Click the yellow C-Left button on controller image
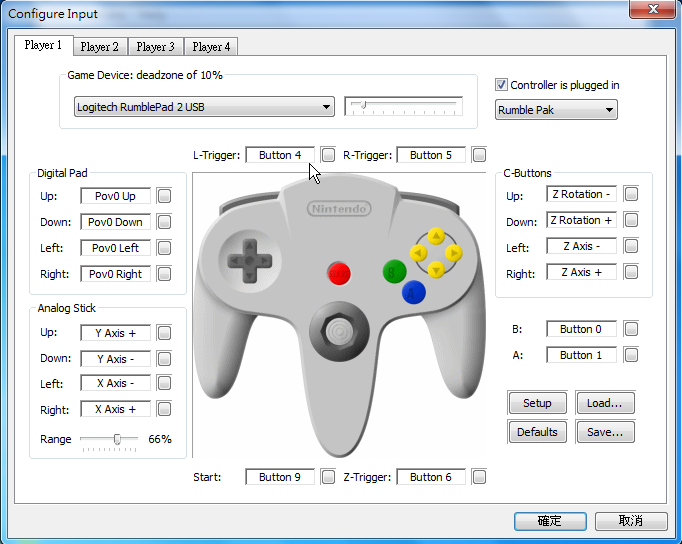The image size is (682, 544). point(418,253)
